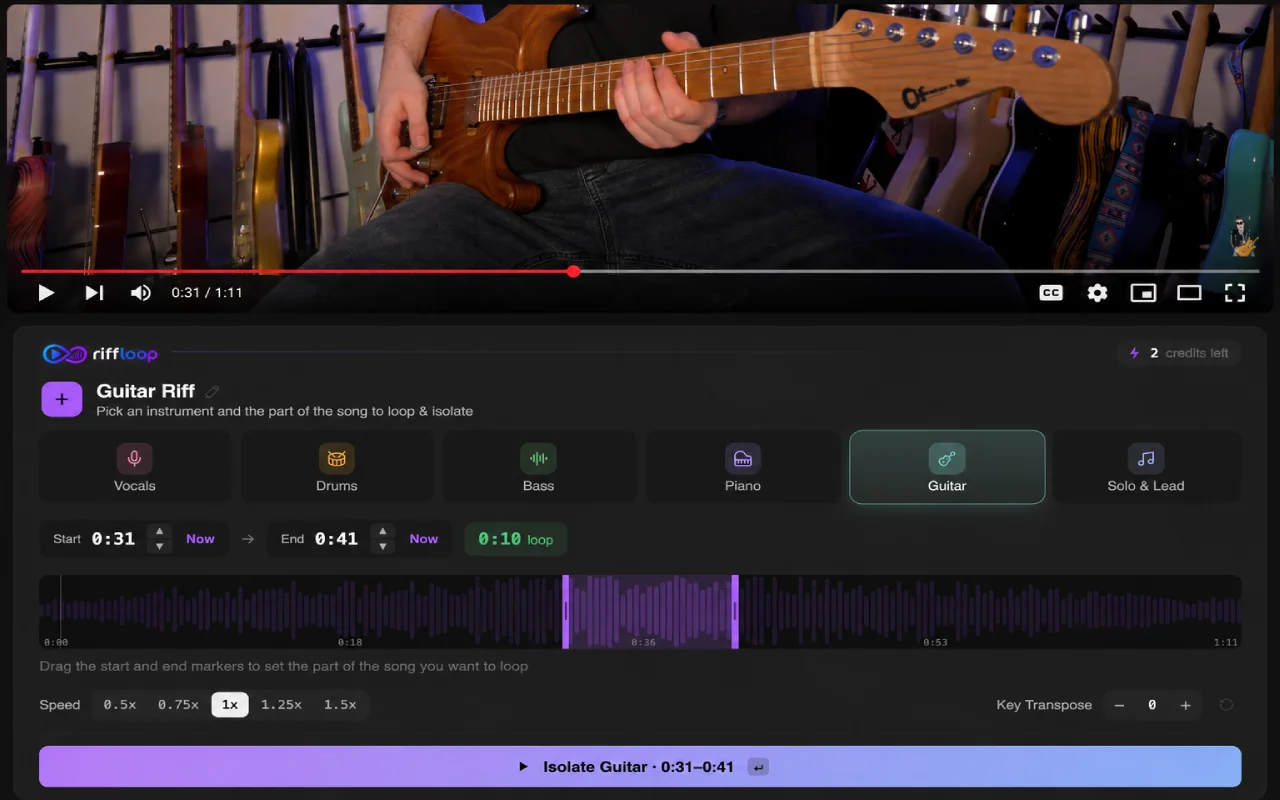
Task: Decrease the End time with down arrow
Action: [x=382, y=547]
